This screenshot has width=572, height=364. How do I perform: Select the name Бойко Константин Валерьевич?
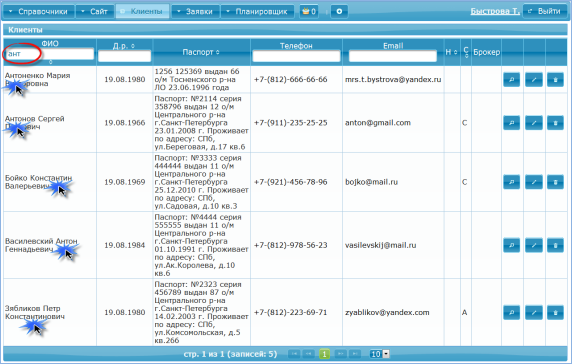(38, 182)
